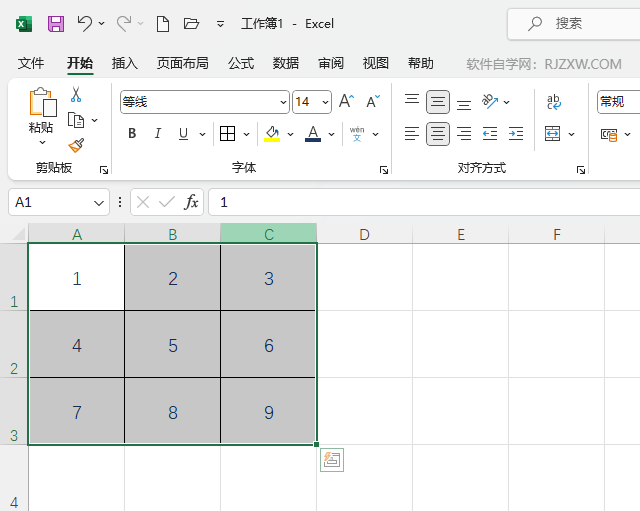Align text right
The image size is (640, 511).
pyautogui.click(x=464, y=133)
